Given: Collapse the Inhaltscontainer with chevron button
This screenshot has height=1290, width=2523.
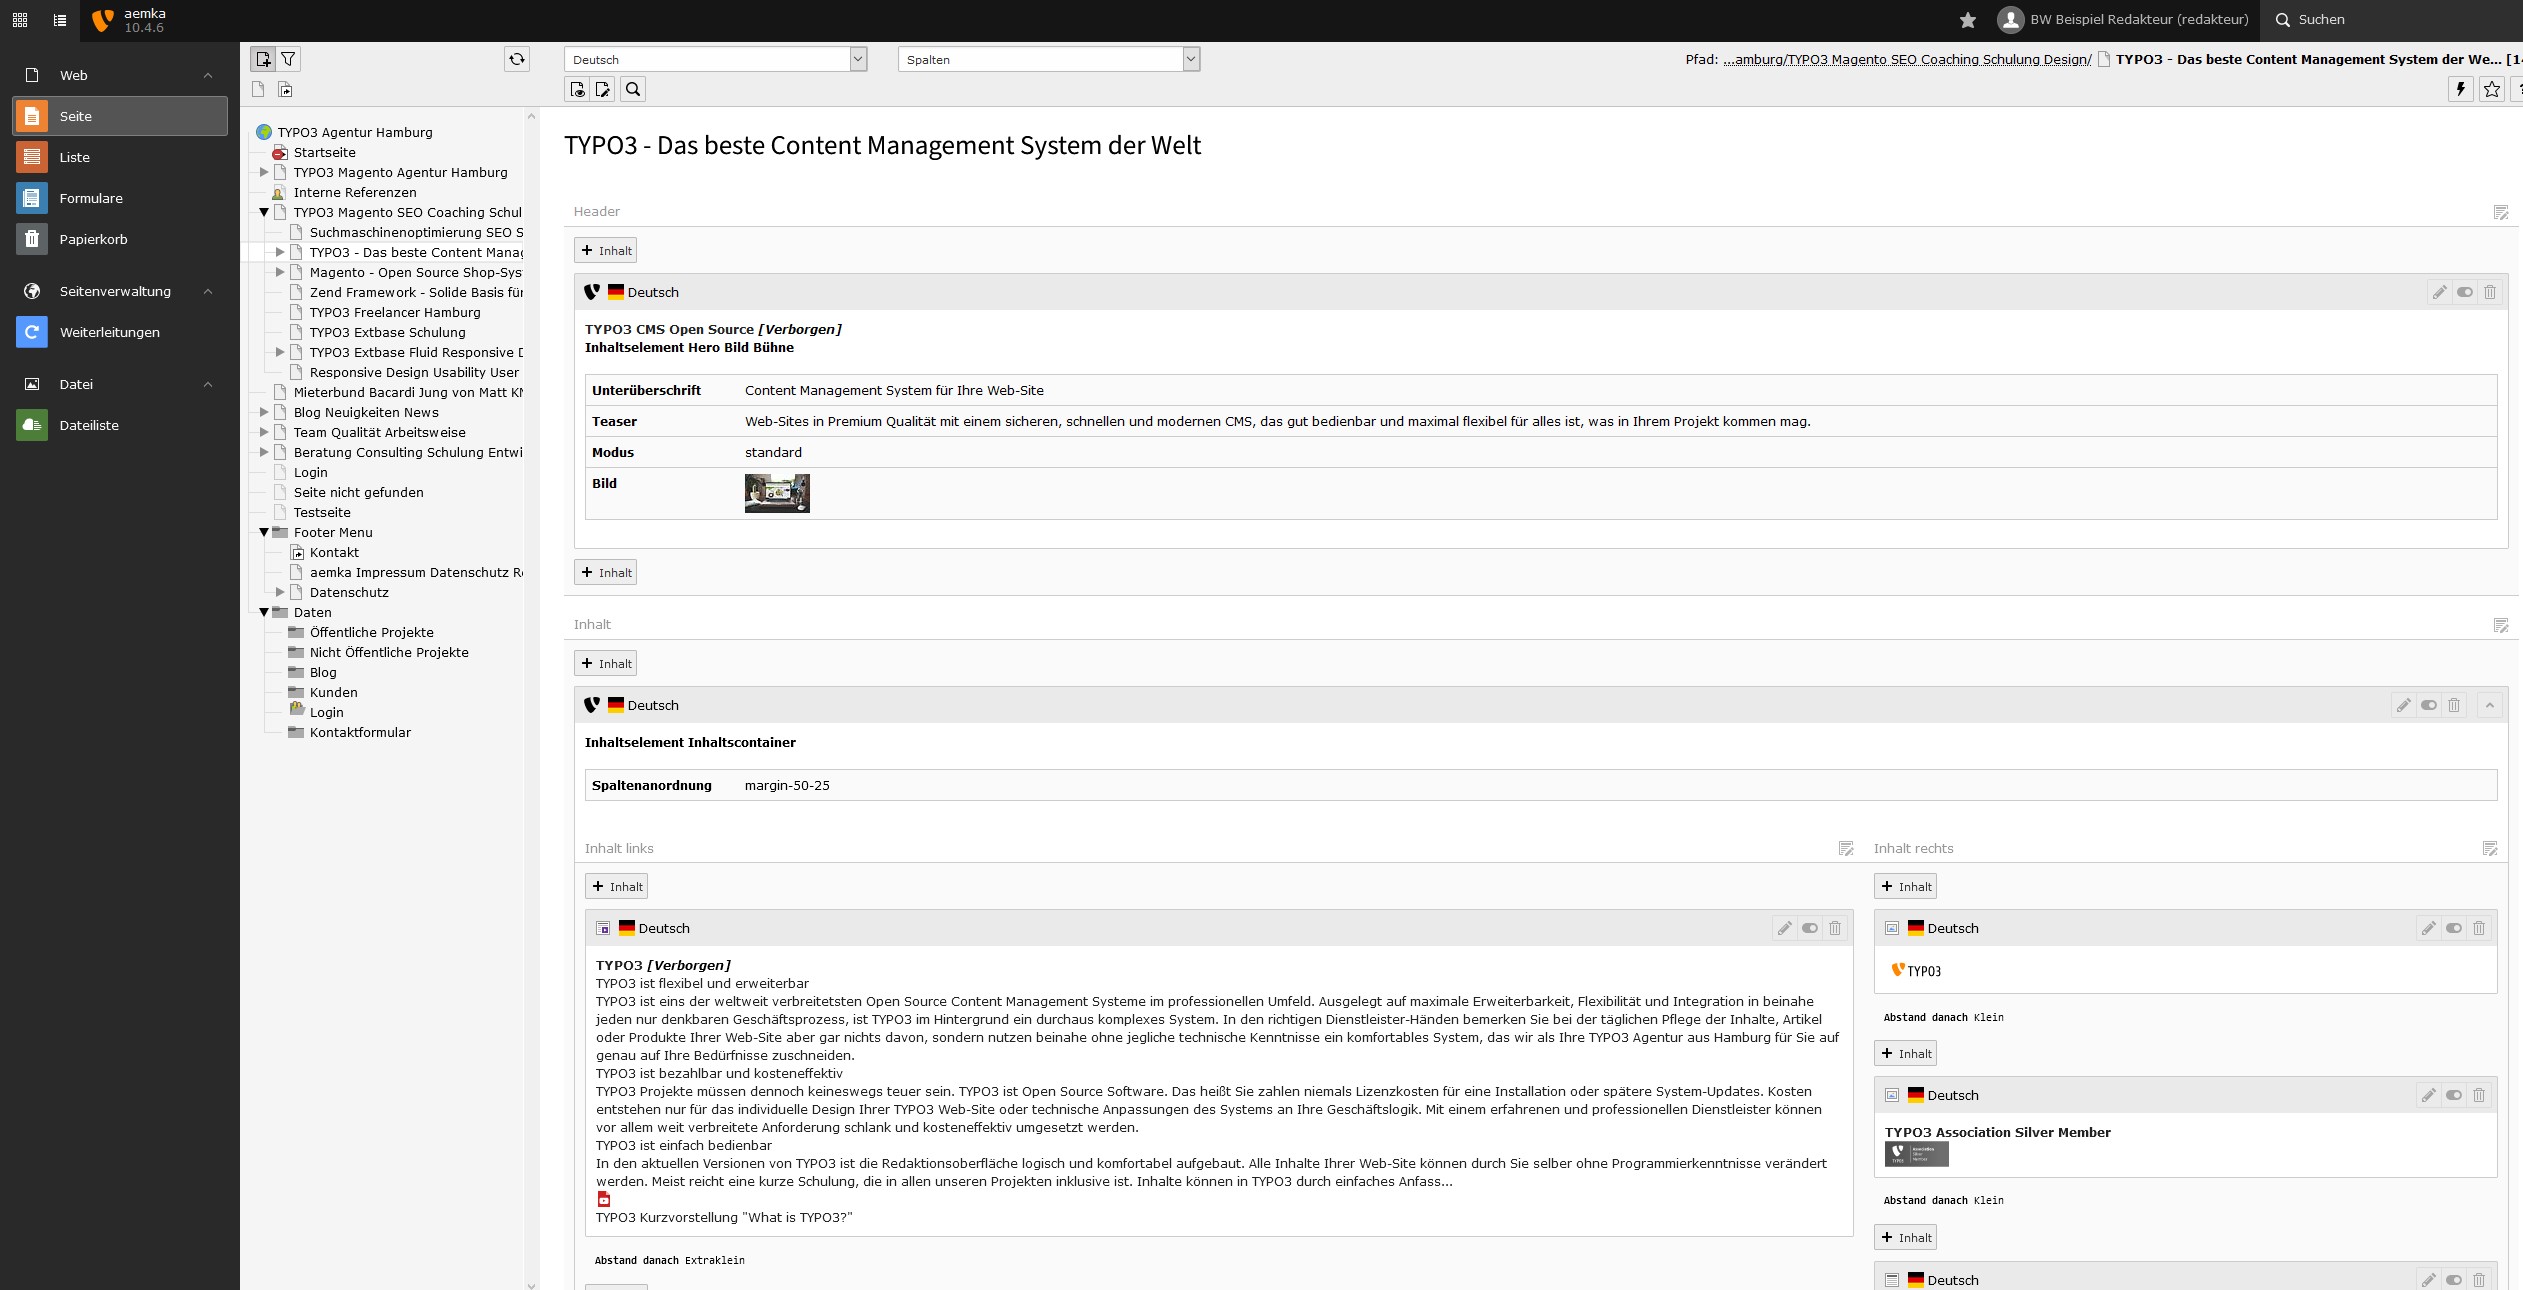Looking at the screenshot, I should [2490, 705].
